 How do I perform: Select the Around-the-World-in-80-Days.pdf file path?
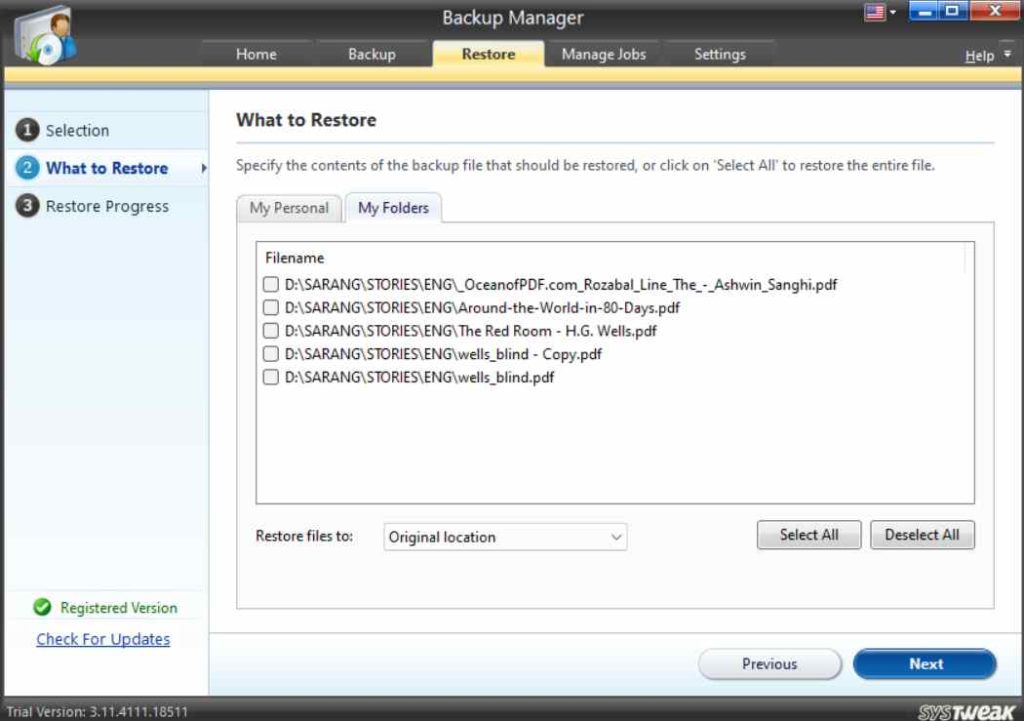pyautogui.click(x=482, y=308)
